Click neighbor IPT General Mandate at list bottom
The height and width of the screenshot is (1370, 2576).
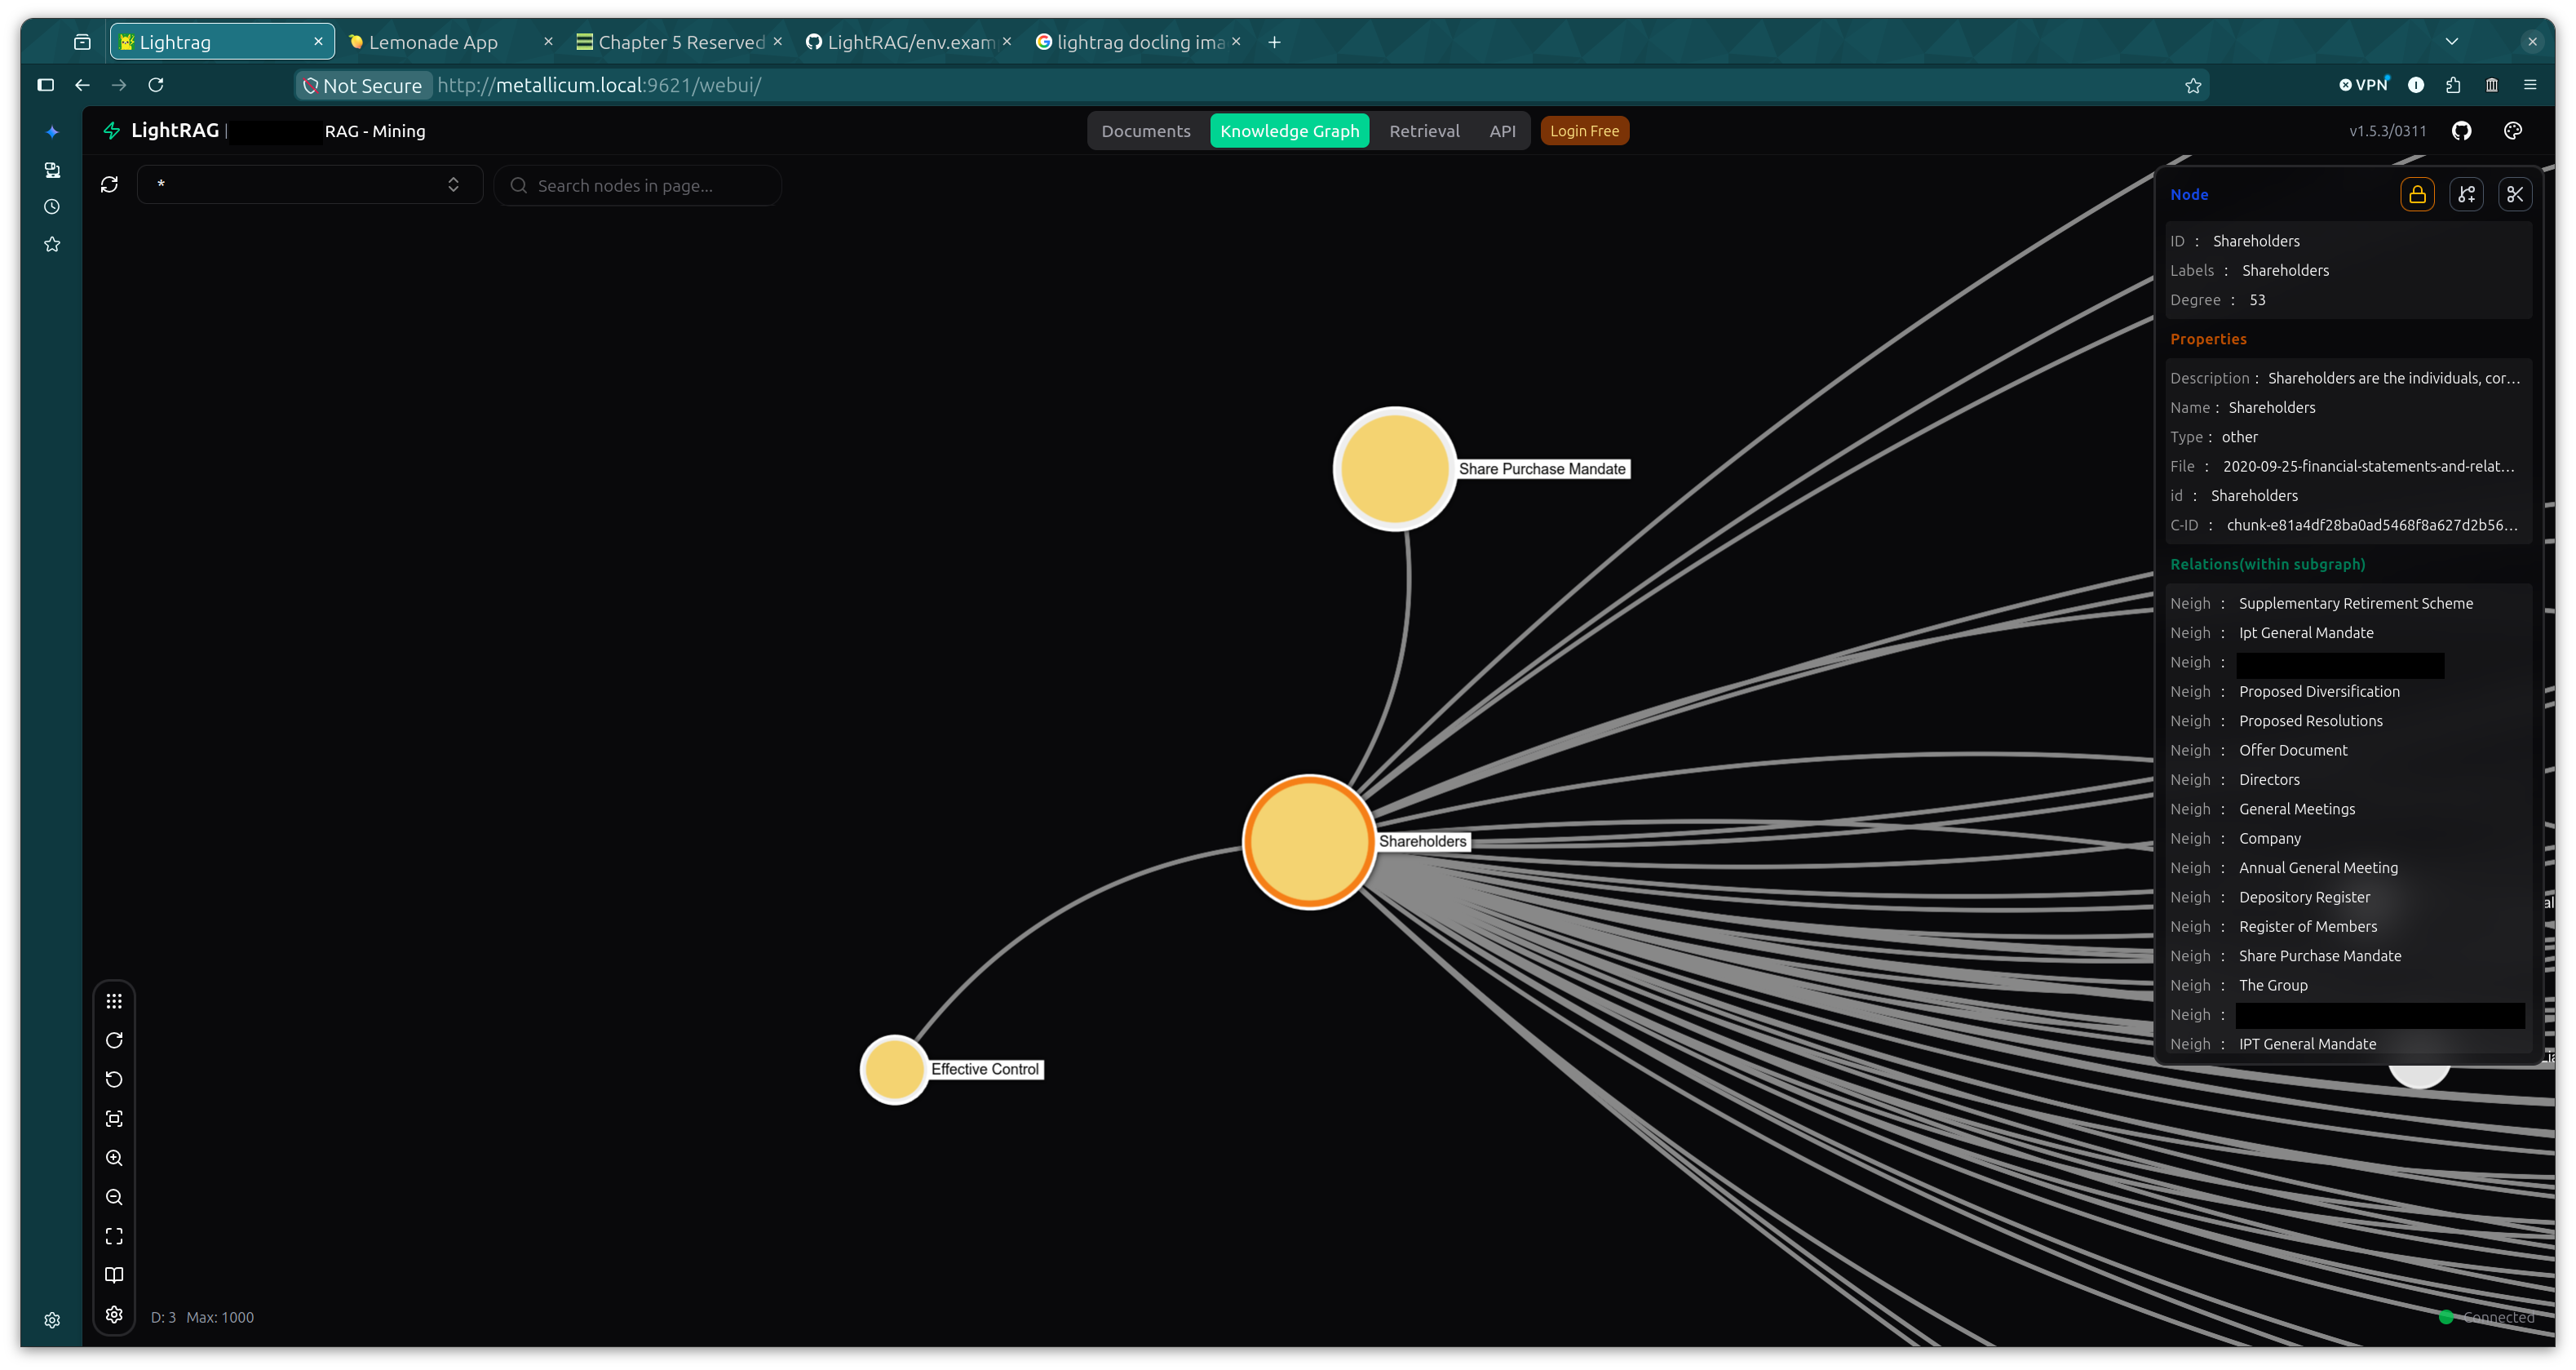[x=2307, y=1044]
